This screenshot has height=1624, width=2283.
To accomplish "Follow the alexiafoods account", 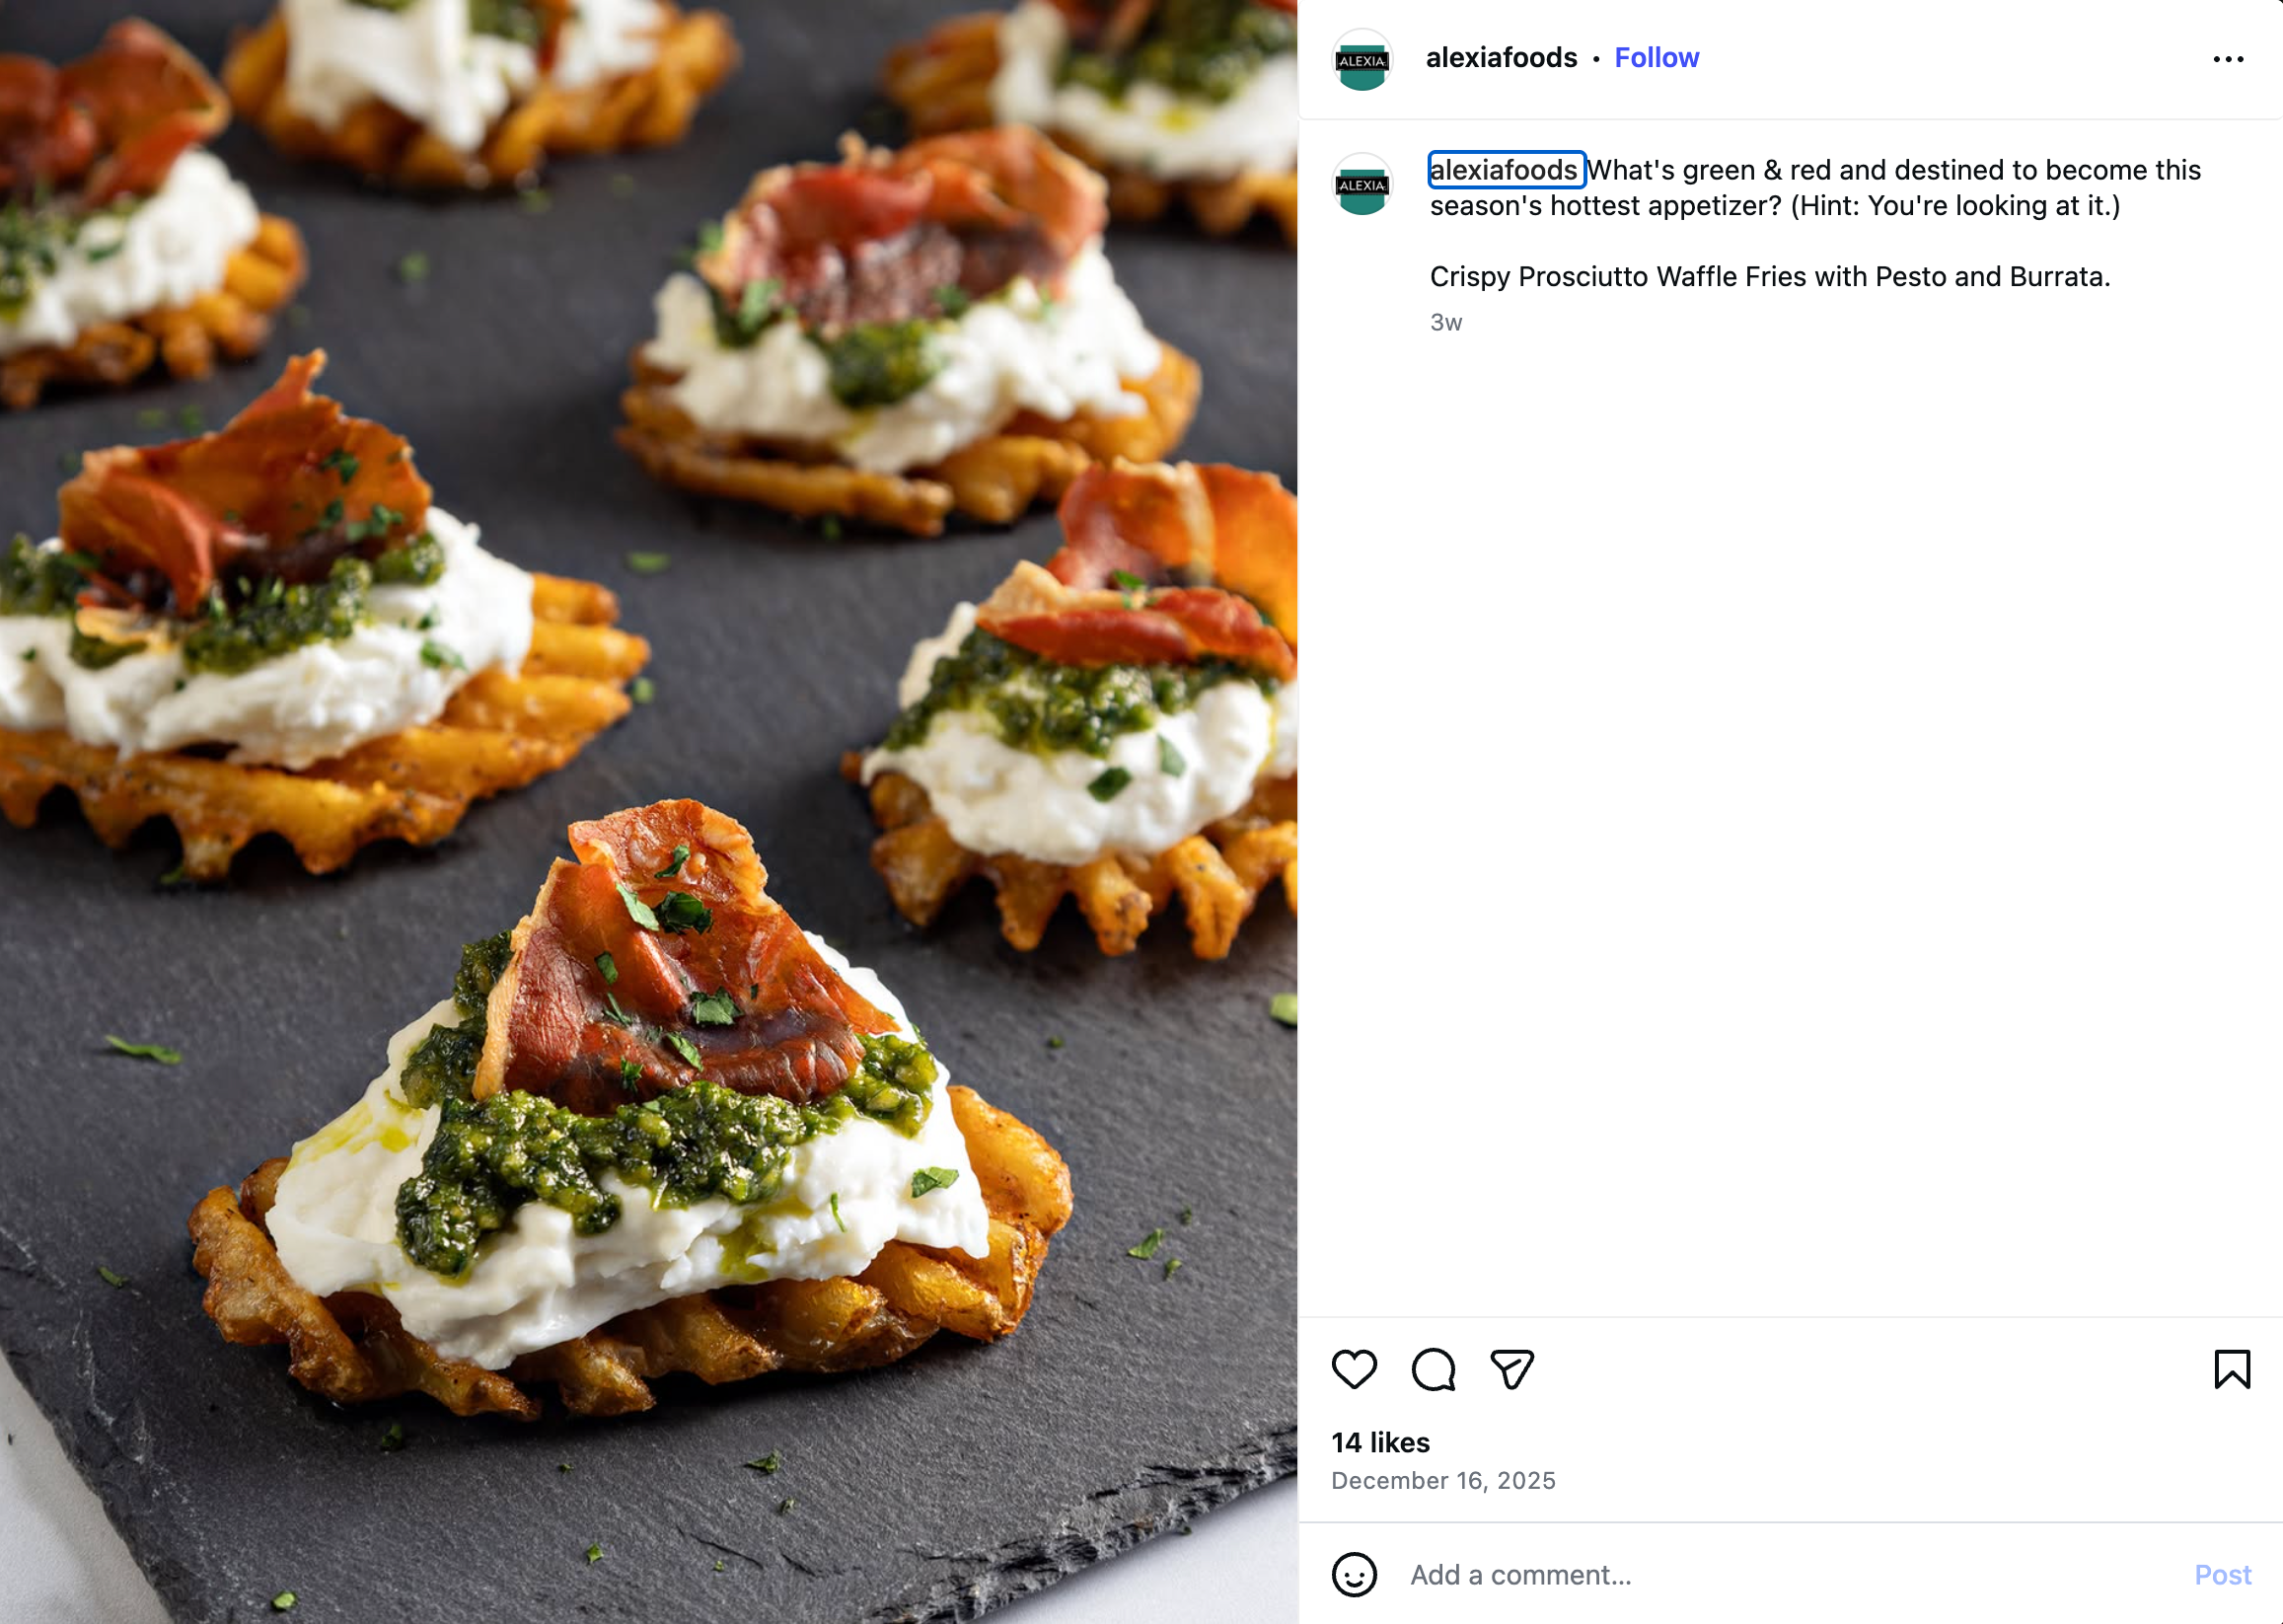I will [x=1656, y=58].
